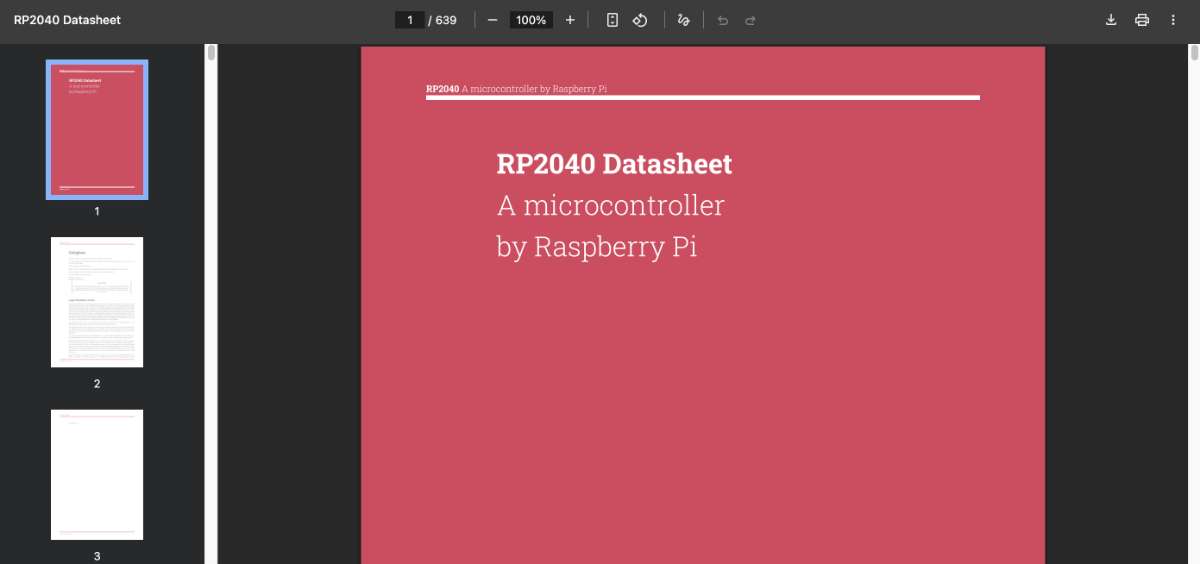This screenshot has width=1200, height=564.
Task: Click the '3' label under third thumbnail
Action: pyautogui.click(x=97, y=555)
